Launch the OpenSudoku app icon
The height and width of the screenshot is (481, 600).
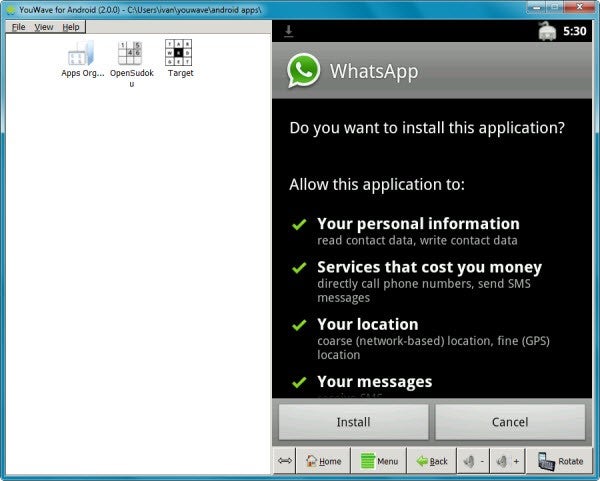(x=130, y=53)
